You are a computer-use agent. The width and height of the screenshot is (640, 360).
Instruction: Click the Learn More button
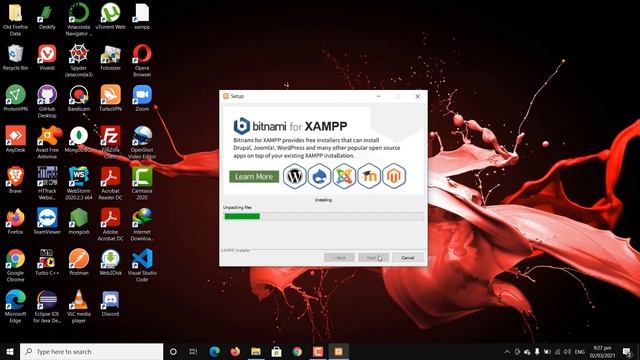pos(254,177)
